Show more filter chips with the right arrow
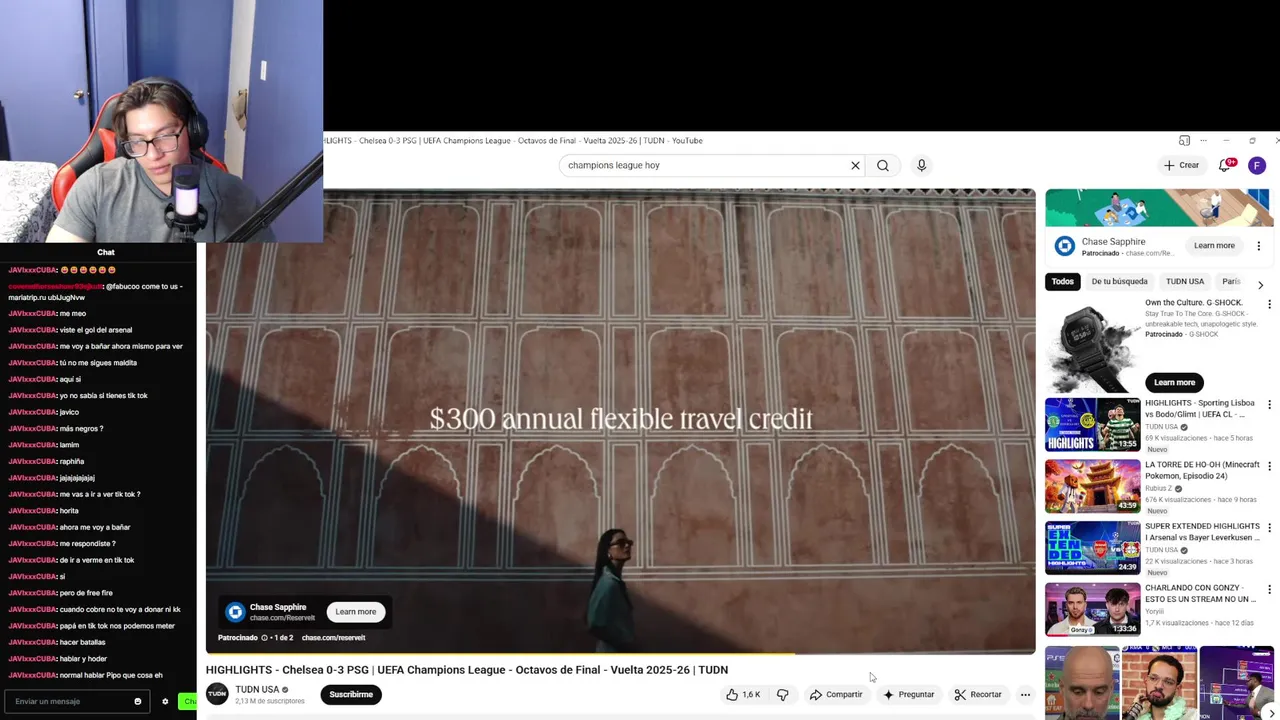This screenshot has width=1280, height=720. pyautogui.click(x=1260, y=285)
